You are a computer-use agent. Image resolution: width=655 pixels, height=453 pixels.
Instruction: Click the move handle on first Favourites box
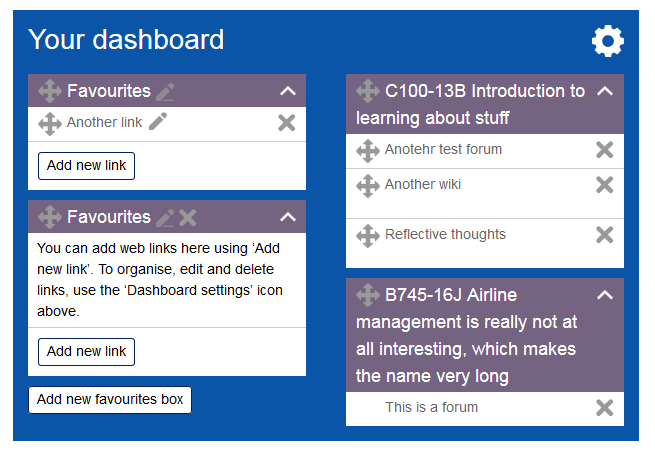click(x=50, y=91)
